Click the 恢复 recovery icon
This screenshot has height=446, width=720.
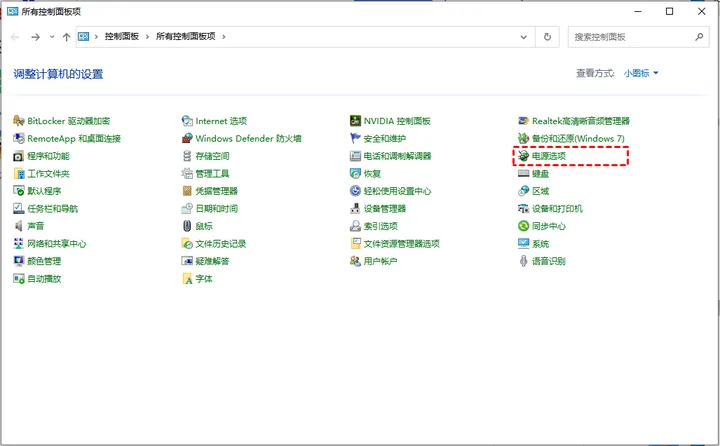355,174
